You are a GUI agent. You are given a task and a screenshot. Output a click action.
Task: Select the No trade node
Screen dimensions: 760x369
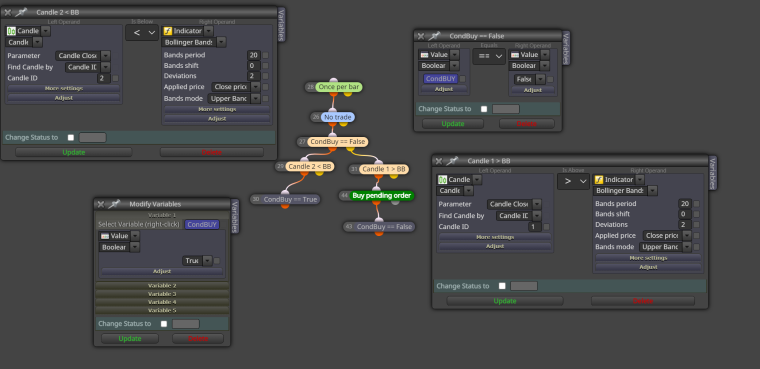tap(338, 117)
